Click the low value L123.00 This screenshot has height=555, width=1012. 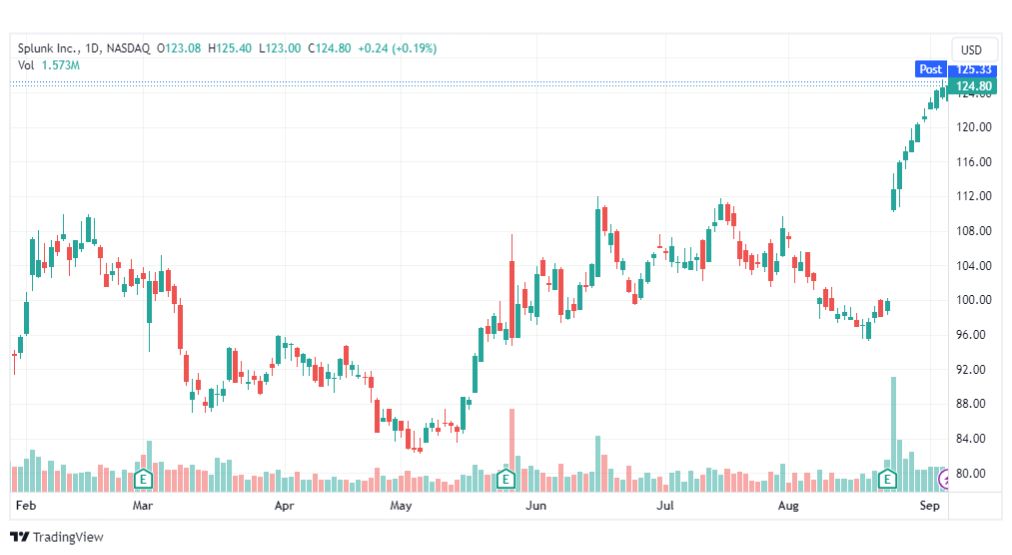[x=279, y=48]
